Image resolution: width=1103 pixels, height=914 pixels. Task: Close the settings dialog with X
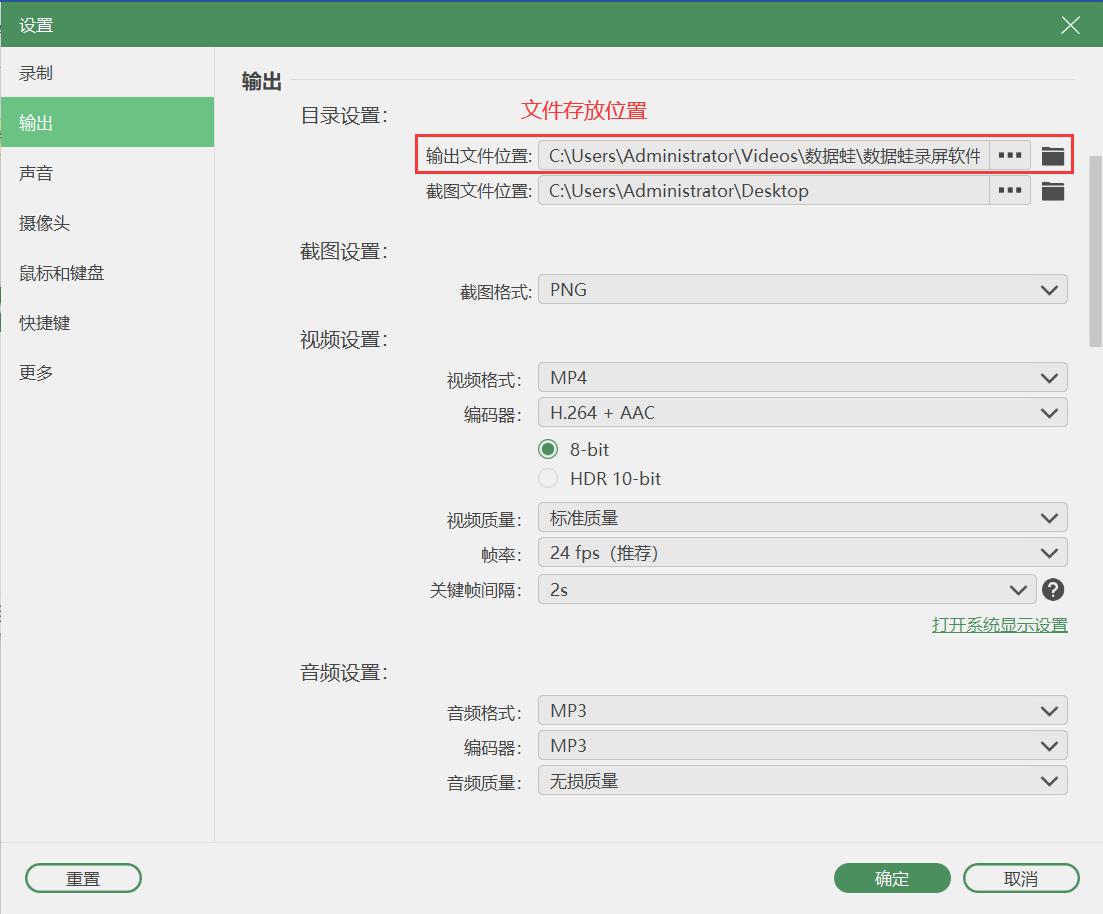tap(1070, 25)
